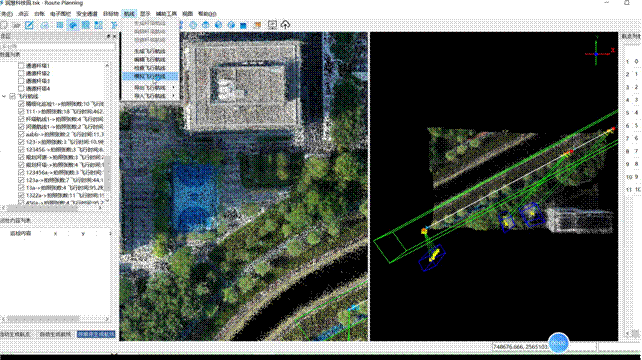Click the up arrow of the tree scrollbar
Screen dimensions: 642x360
coord(107,65)
